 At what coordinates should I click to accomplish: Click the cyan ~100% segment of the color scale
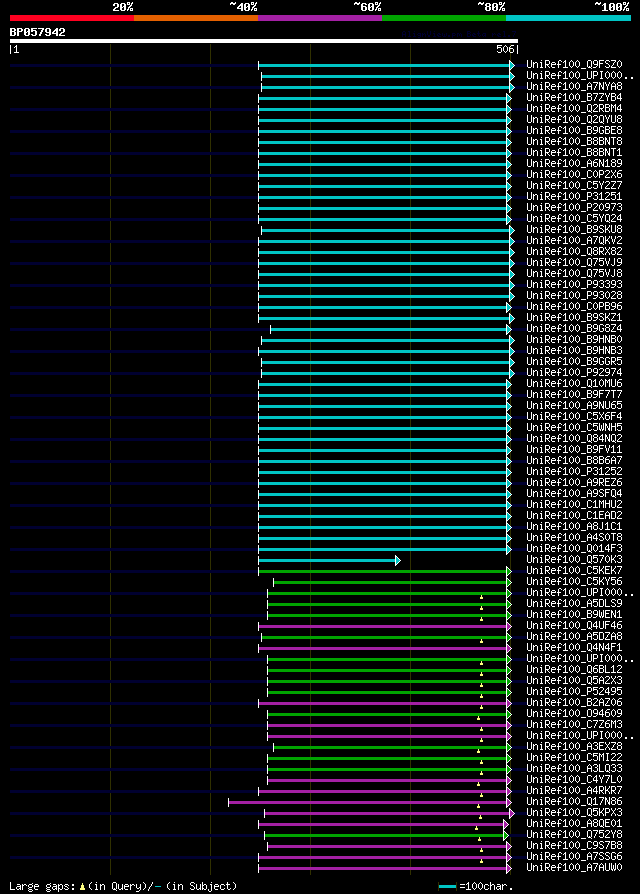coord(568,18)
